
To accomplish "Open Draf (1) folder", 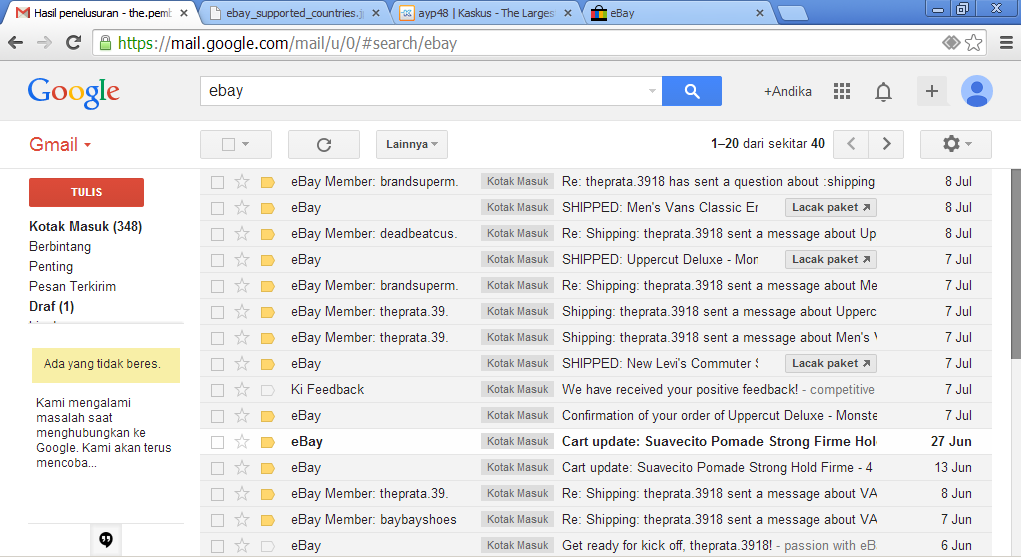I will tap(51, 307).
